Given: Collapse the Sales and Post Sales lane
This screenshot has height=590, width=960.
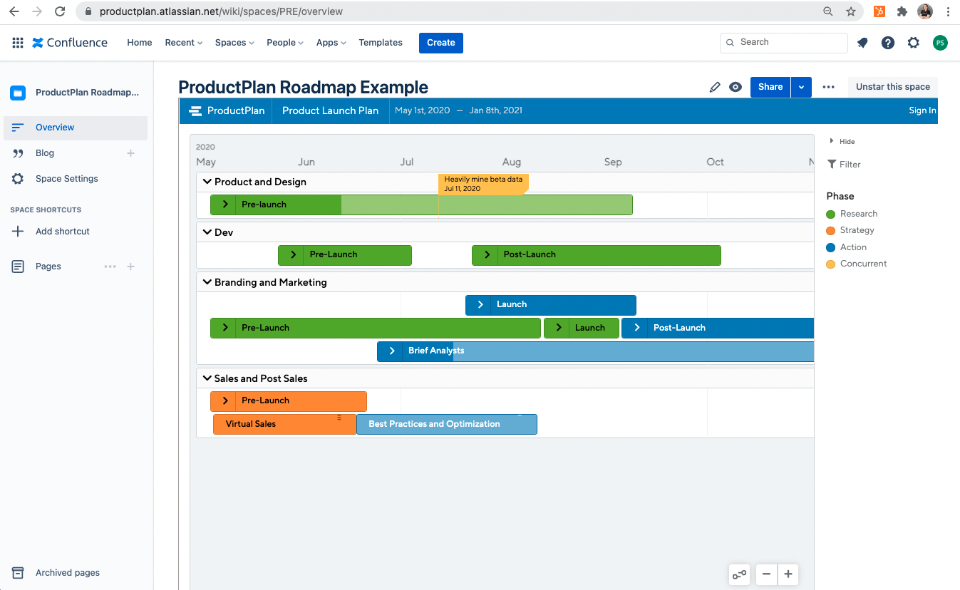Looking at the screenshot, I should click(207, 378).
